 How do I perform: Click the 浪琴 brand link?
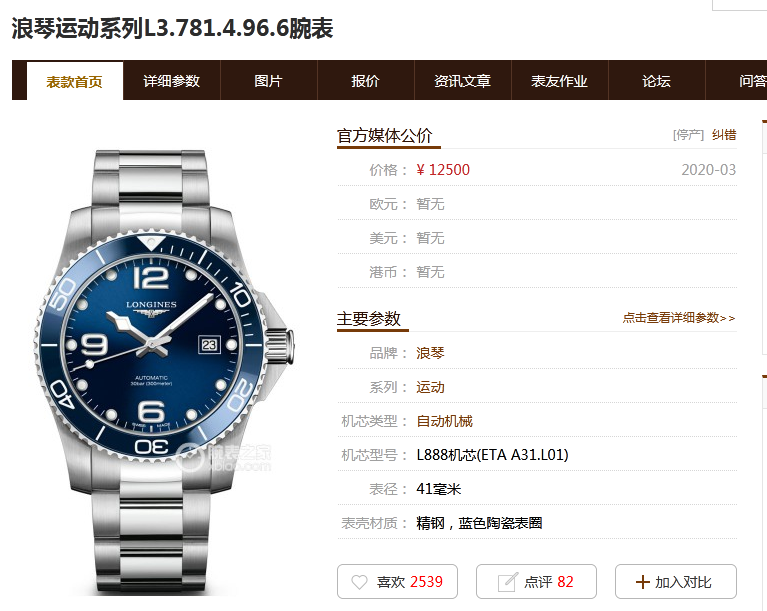coord(430,353)
